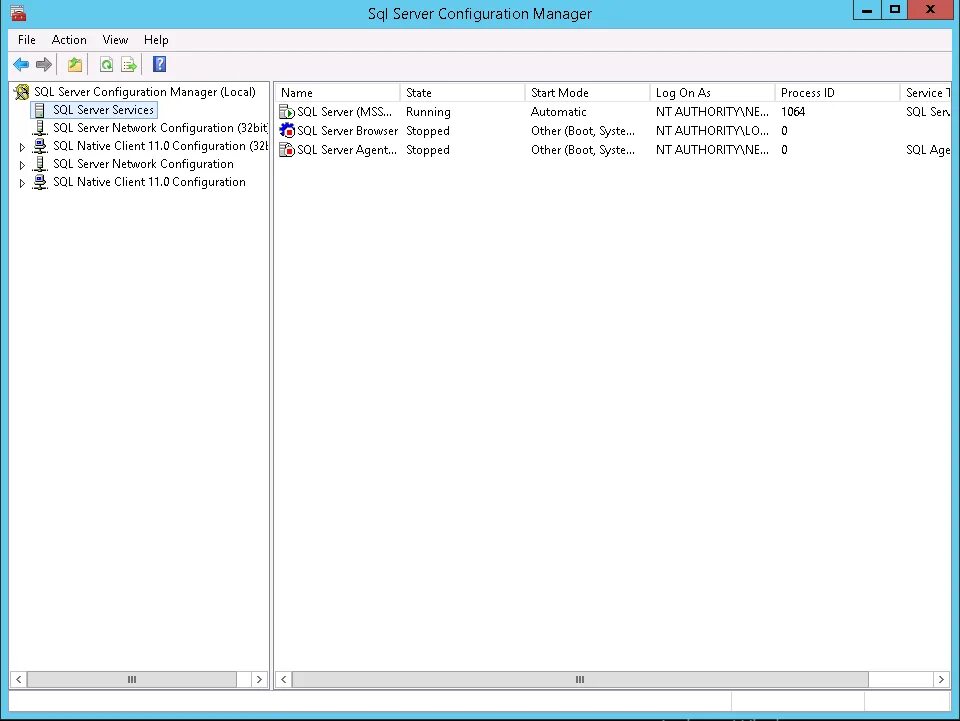The height and width of the screenshot is (721, 960).
Task: Click the tree pane horizontal scrollbar thumb
Action: point(132,679)
